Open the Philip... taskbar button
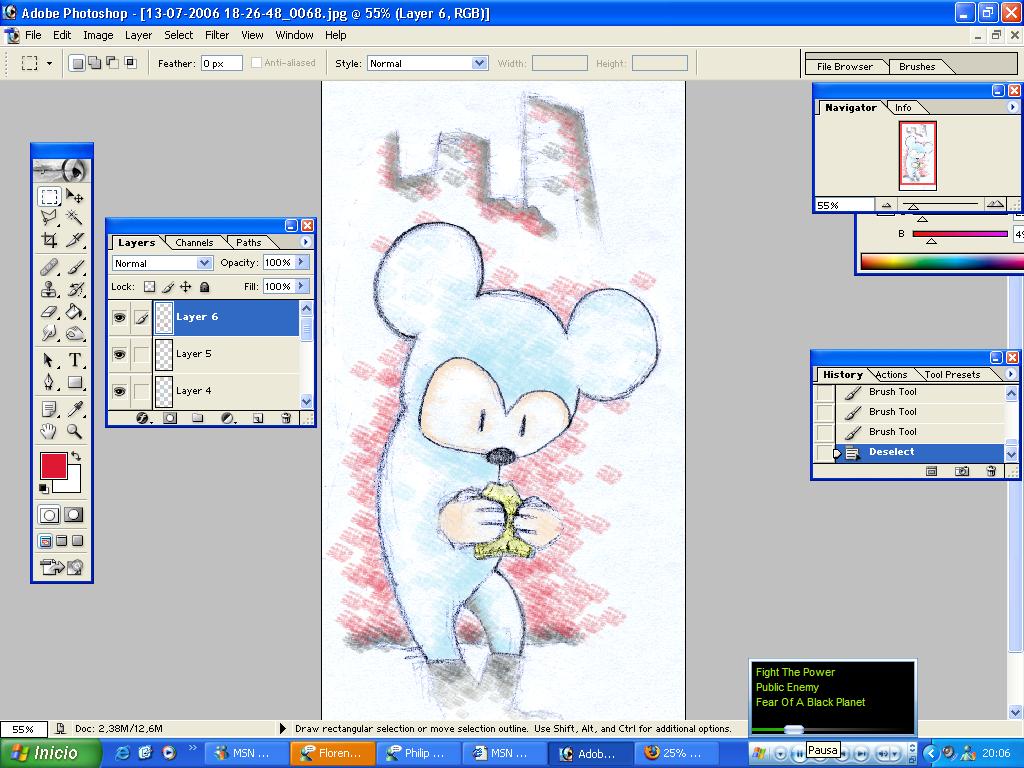 click(x=419, y=753)
